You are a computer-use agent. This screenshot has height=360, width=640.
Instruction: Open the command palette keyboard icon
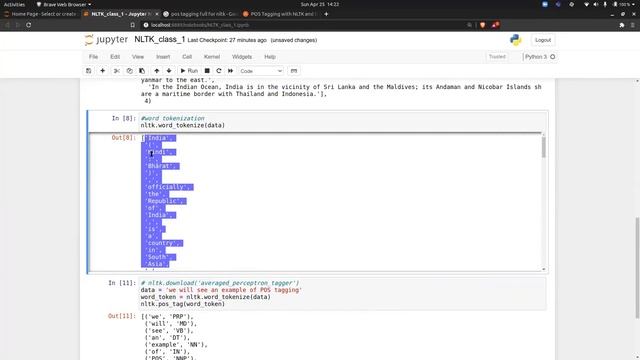pos(294,71)
